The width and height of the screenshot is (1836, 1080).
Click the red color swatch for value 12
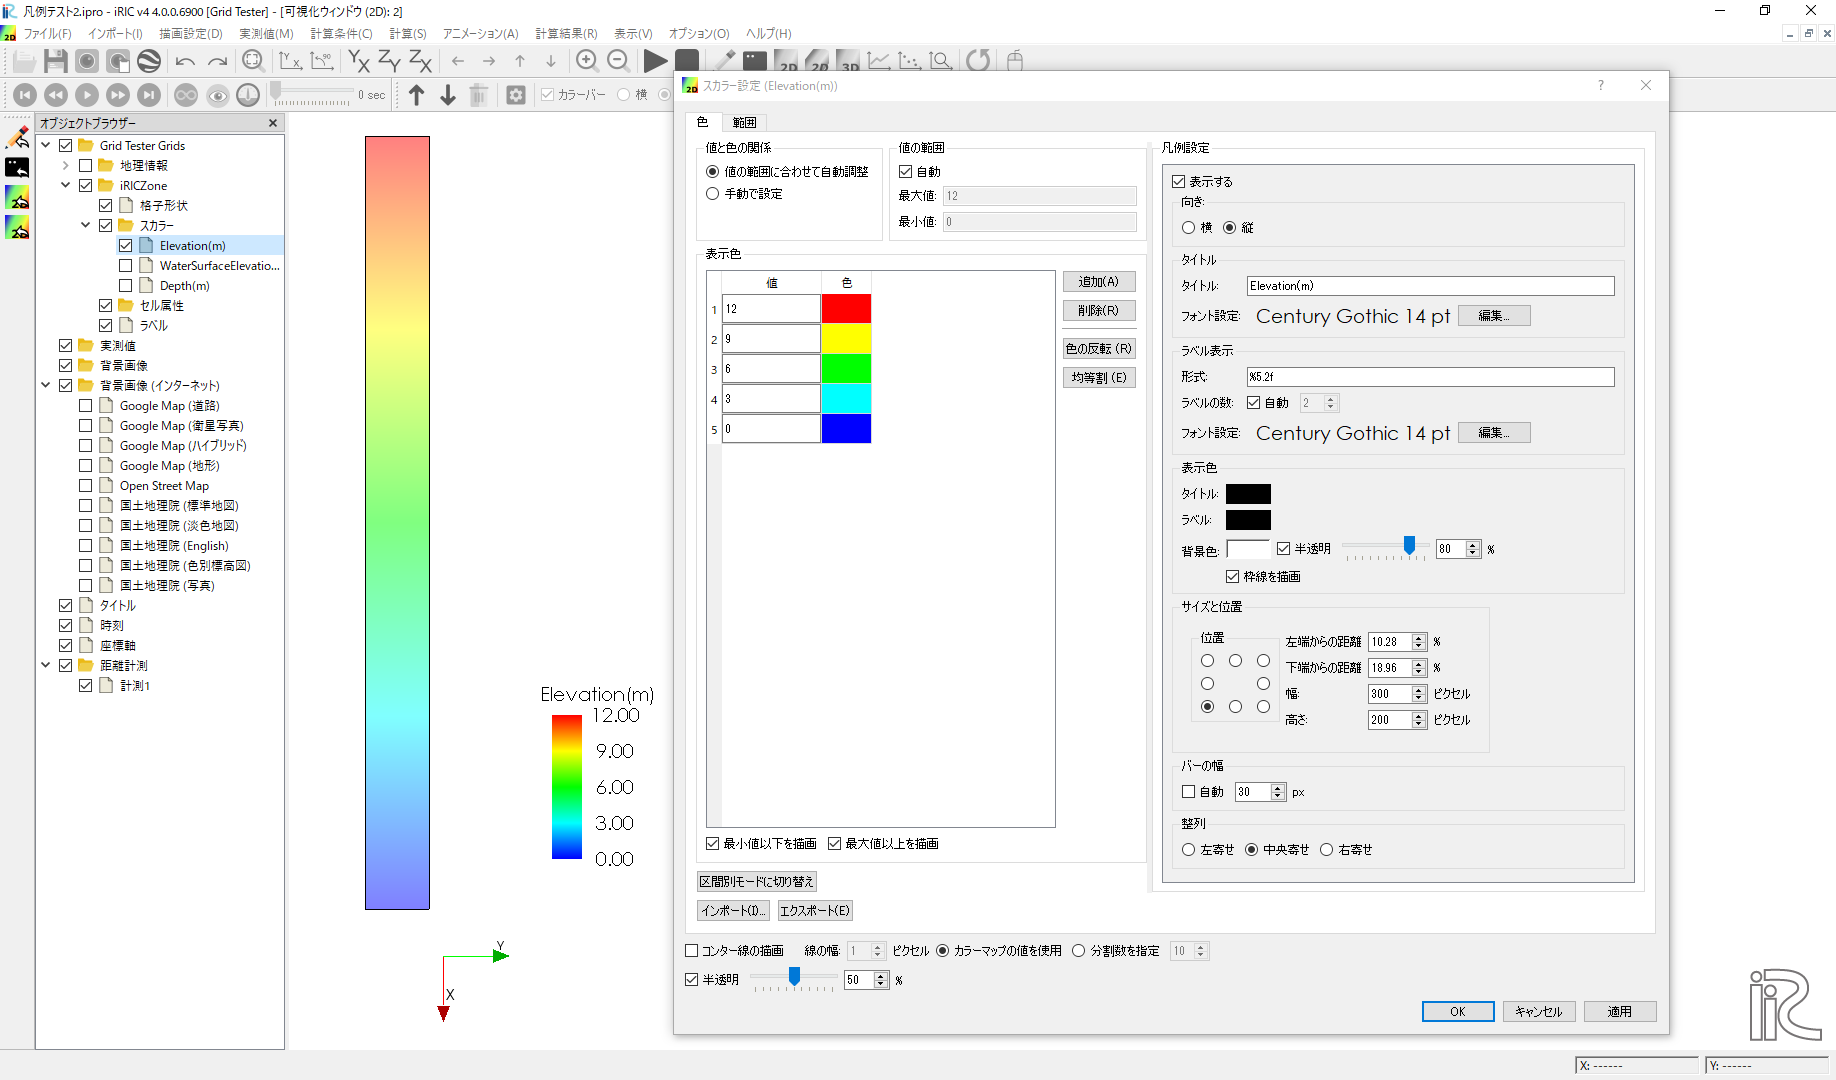[846, 309]
